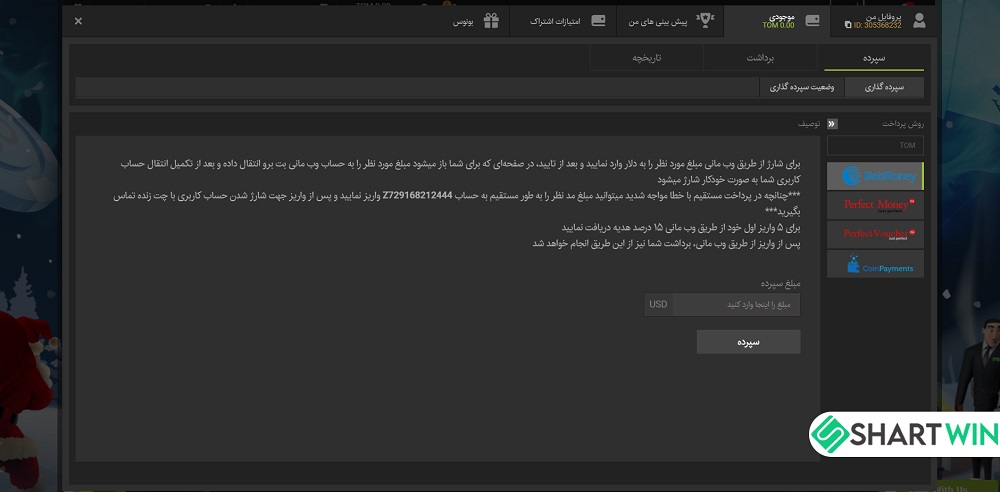Viewport: 1000px width, 492px height.
Task: Open پیش بینی های من section
Action: pos(670,21)
